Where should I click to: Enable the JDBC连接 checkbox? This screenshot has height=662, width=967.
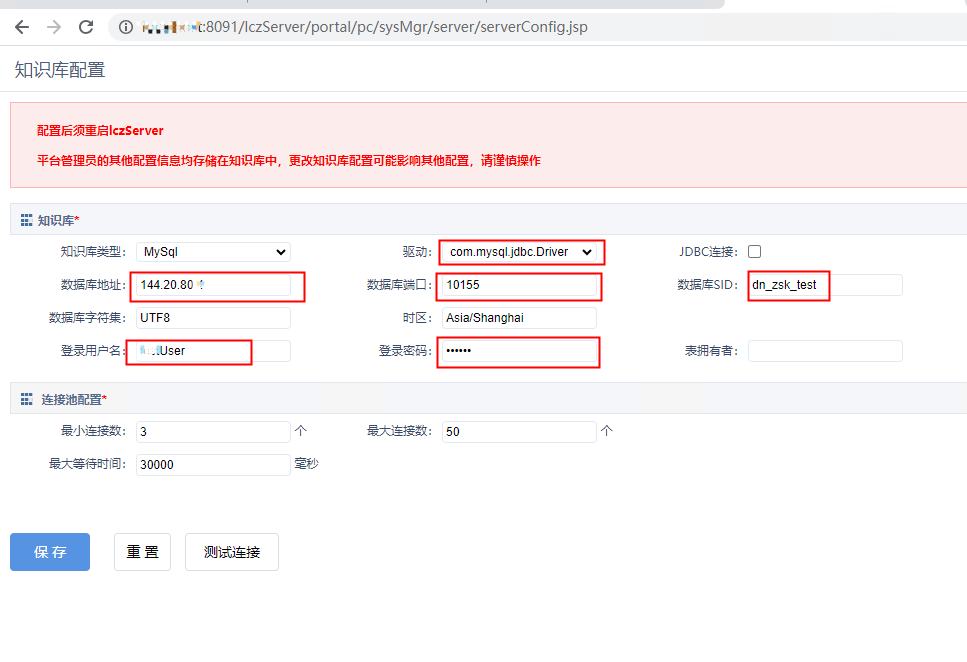(x=754, y=252)
